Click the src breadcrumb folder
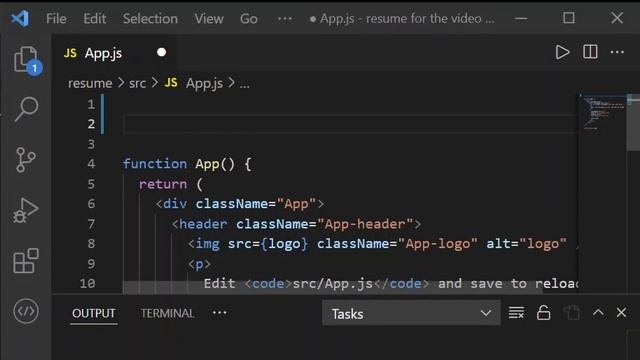Image resolution: width=640 pixels, height=360 pixels. [x=137, y=83]
